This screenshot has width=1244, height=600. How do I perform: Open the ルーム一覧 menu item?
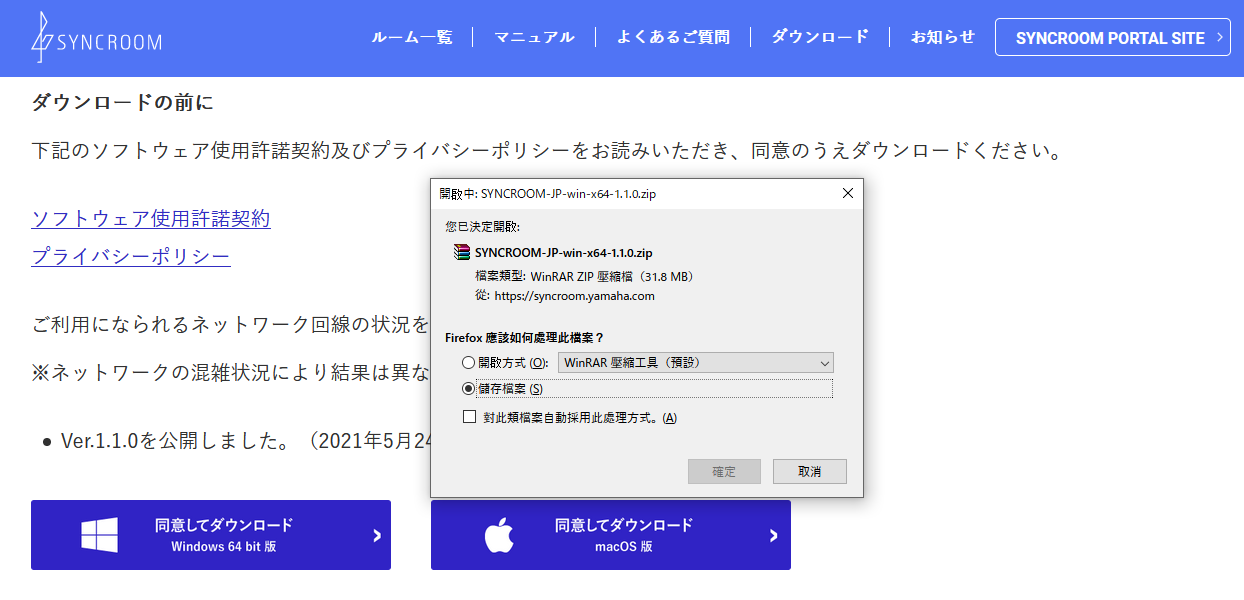pos(412,37)
